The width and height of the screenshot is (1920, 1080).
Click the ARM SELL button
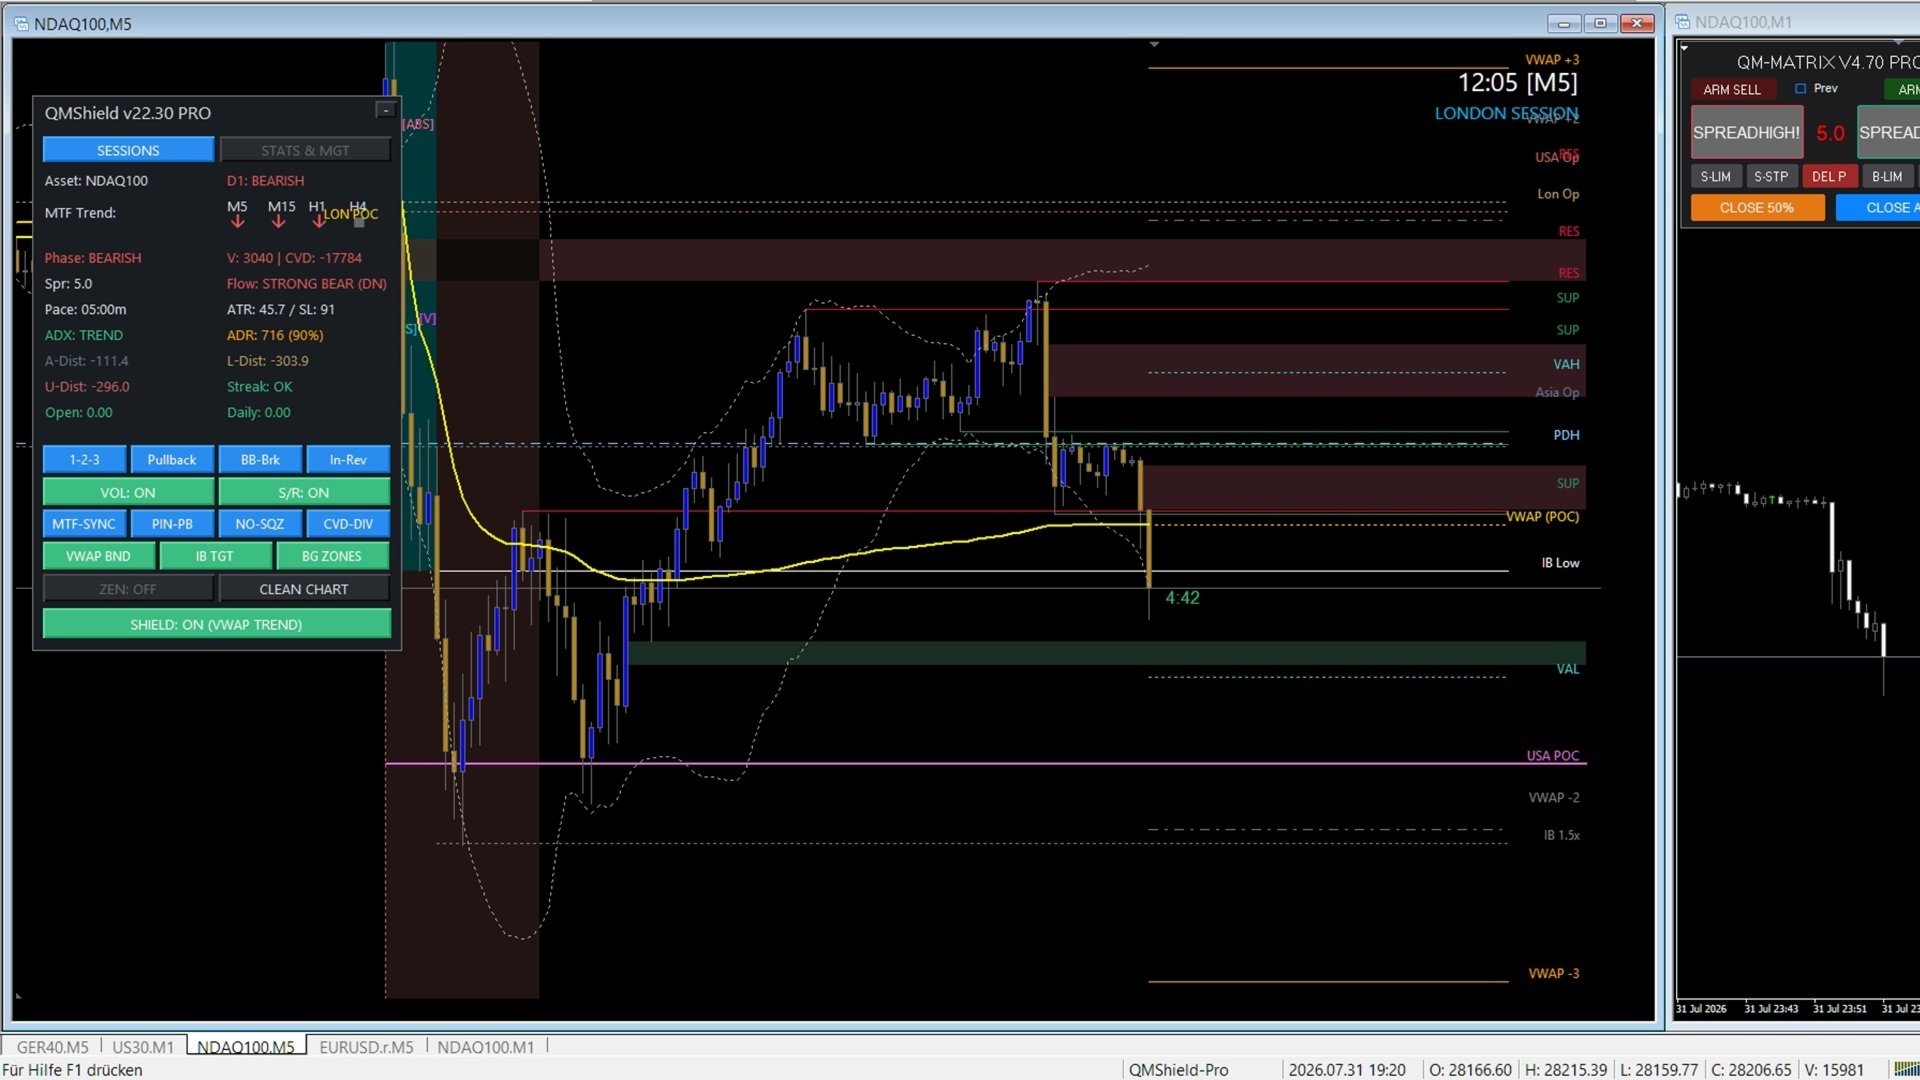pyautogui.click(x=1732, y=89)
